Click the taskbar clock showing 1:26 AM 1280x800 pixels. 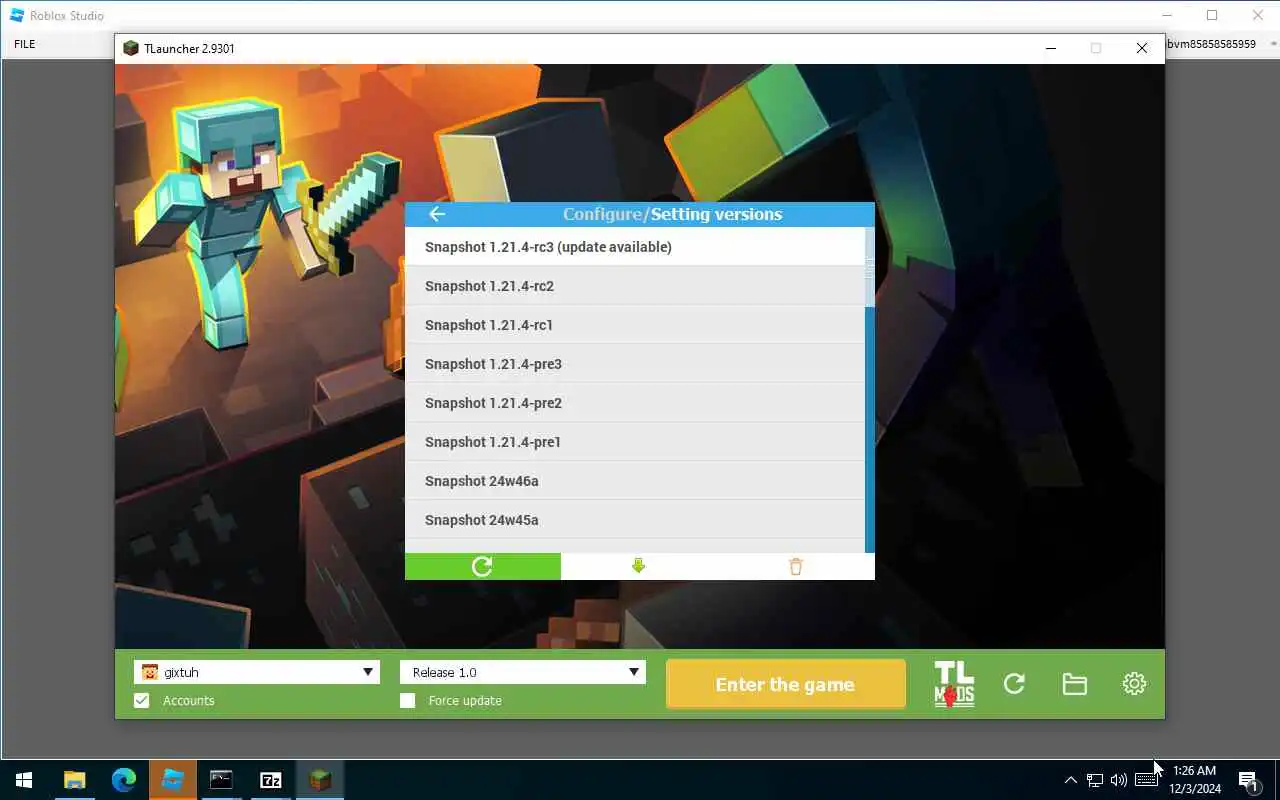pos(1195,780)
